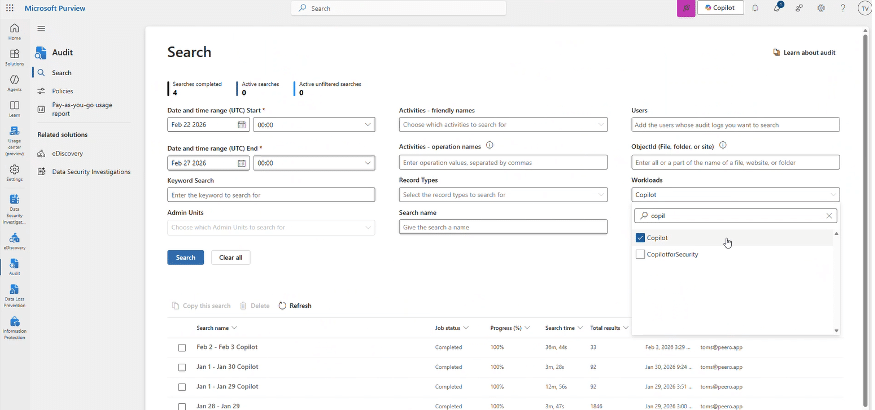
Task: Open calendar picker for Start date
Action: (242, 125)
